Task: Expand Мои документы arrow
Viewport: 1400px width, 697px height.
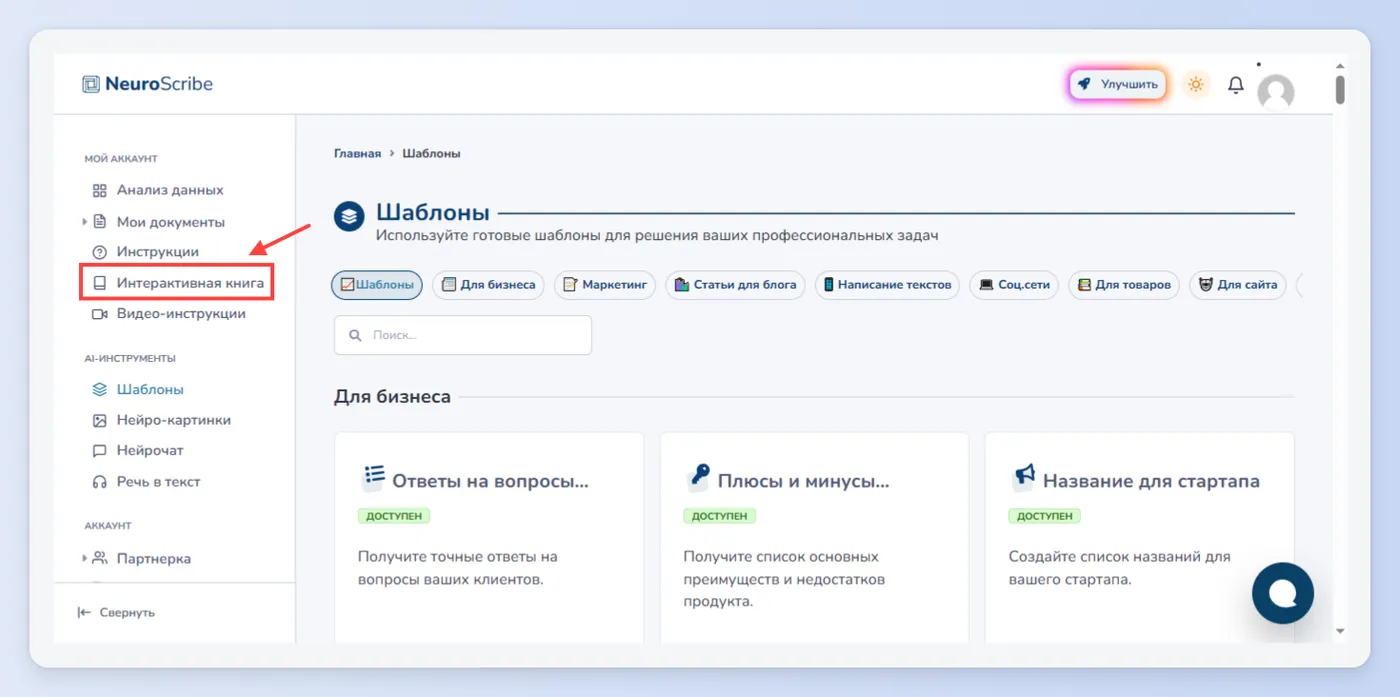Action: pyautogui.click(x=85, y=222)
